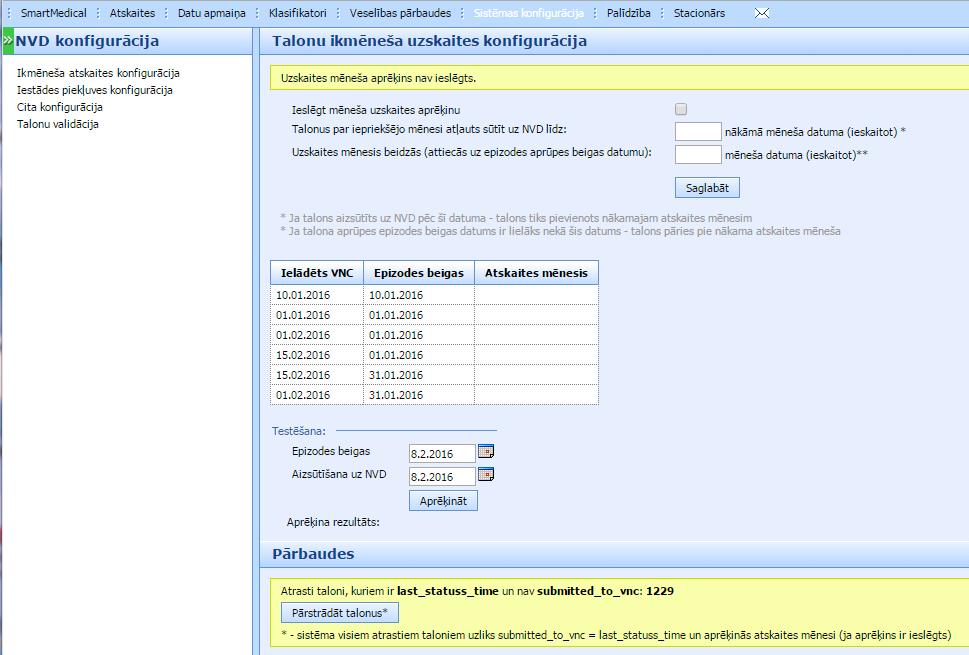
Task: Open the Veselības pārbaudes menu
Action: pyautogui.click(x=400, y=14)
